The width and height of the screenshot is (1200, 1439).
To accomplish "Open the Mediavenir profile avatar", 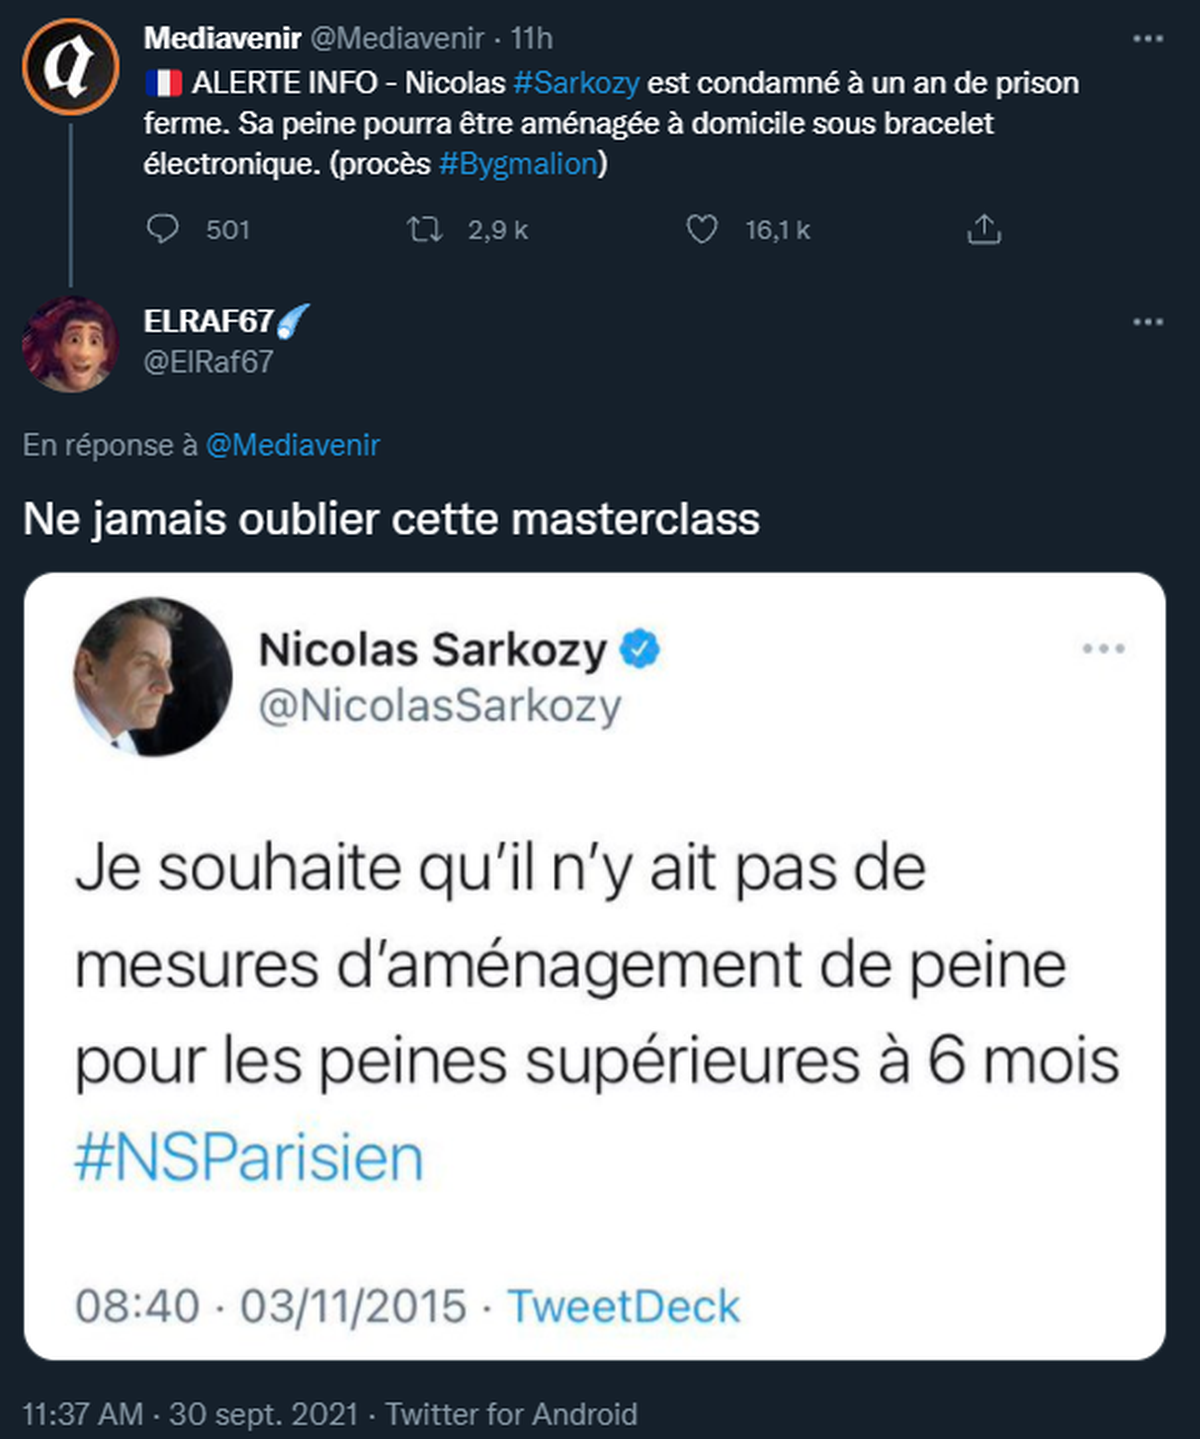I will coord(71,66).
